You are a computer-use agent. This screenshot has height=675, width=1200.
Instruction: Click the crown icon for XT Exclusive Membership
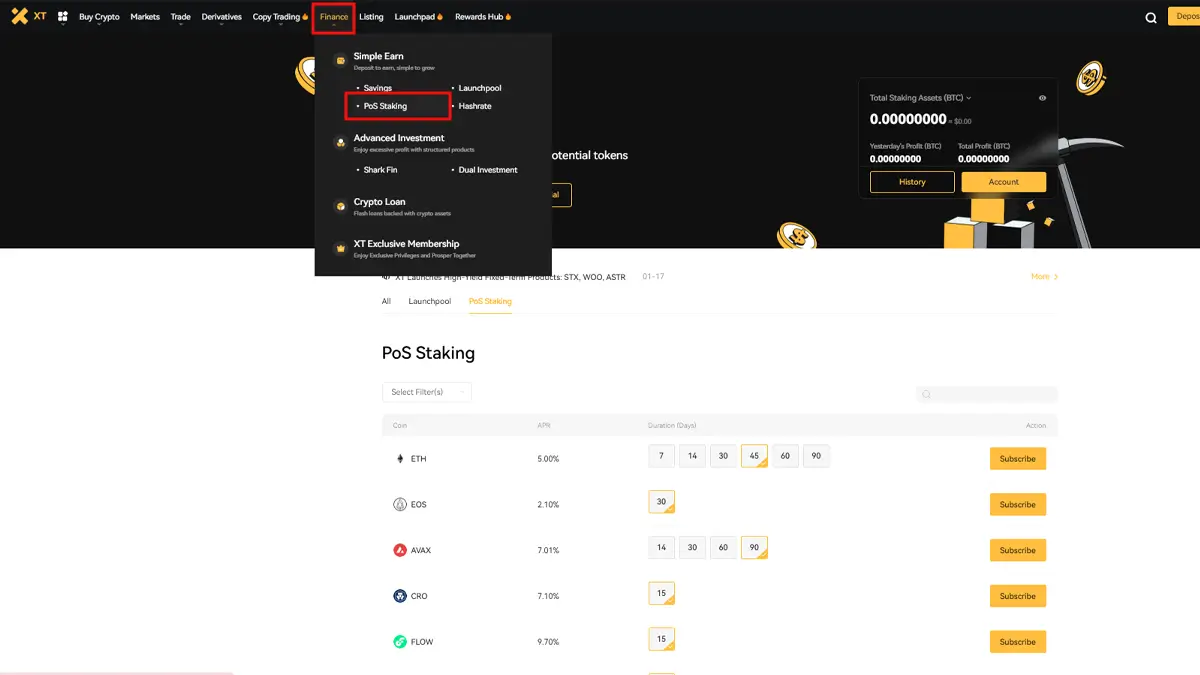pos(340,248)
